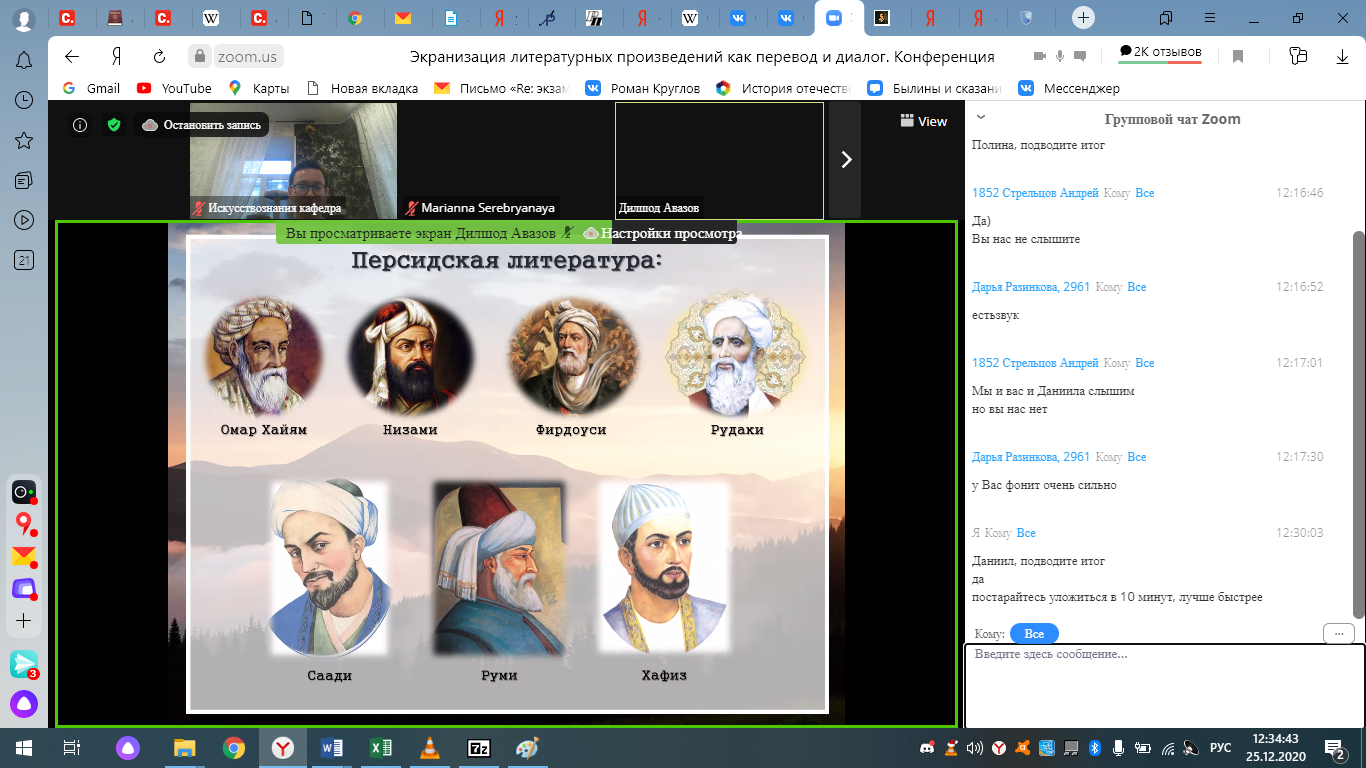Focus the Введите здесь сообщение chat input
Viewport: 1366px width, 768px height.
[1165, 686]
